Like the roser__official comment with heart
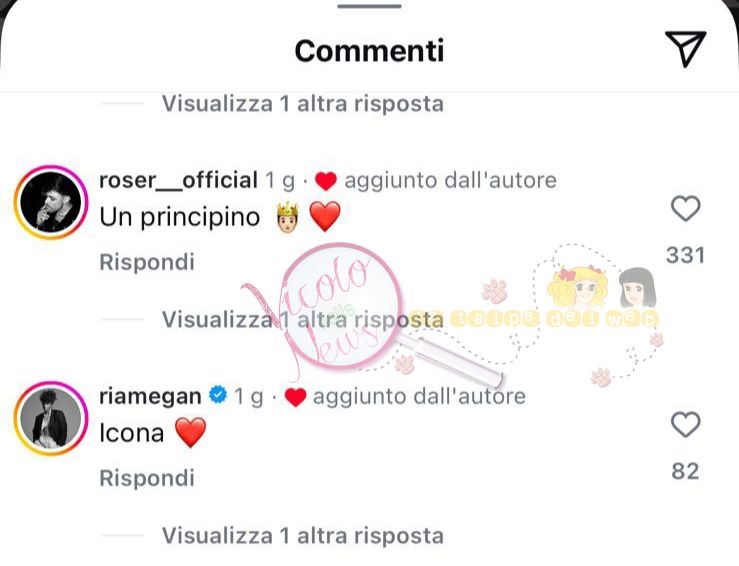739x566 pixels. pos(685,209)
